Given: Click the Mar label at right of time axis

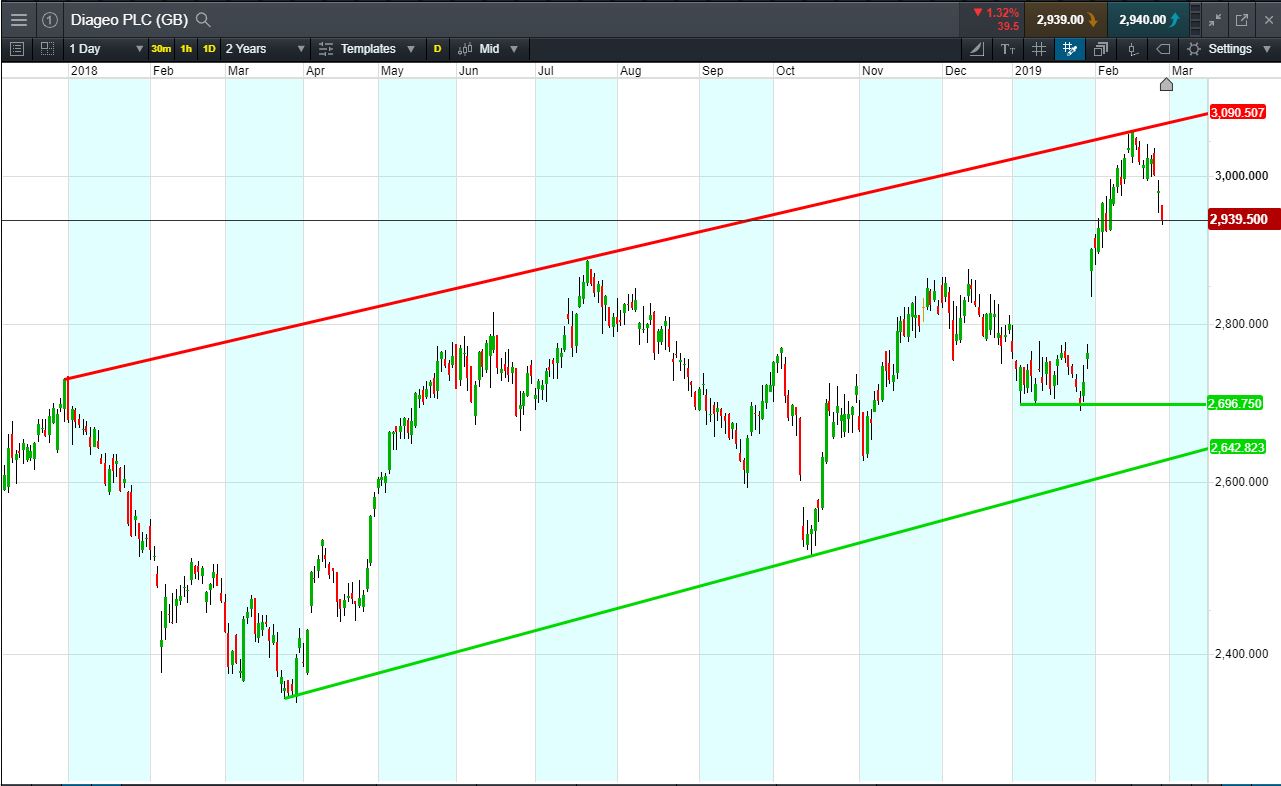Looking at the screenshot, I should click(1182, 71).
